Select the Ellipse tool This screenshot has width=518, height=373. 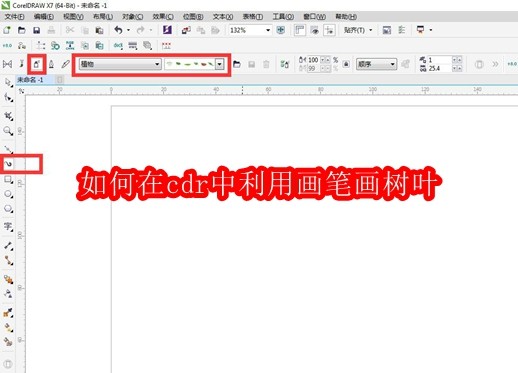[8, 194]
